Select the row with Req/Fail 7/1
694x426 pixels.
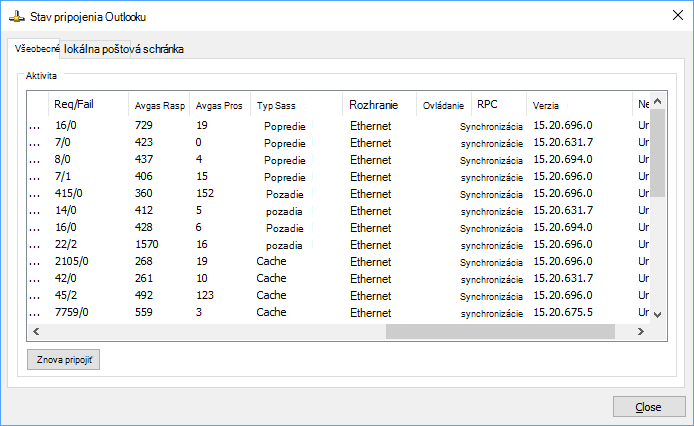339,177
